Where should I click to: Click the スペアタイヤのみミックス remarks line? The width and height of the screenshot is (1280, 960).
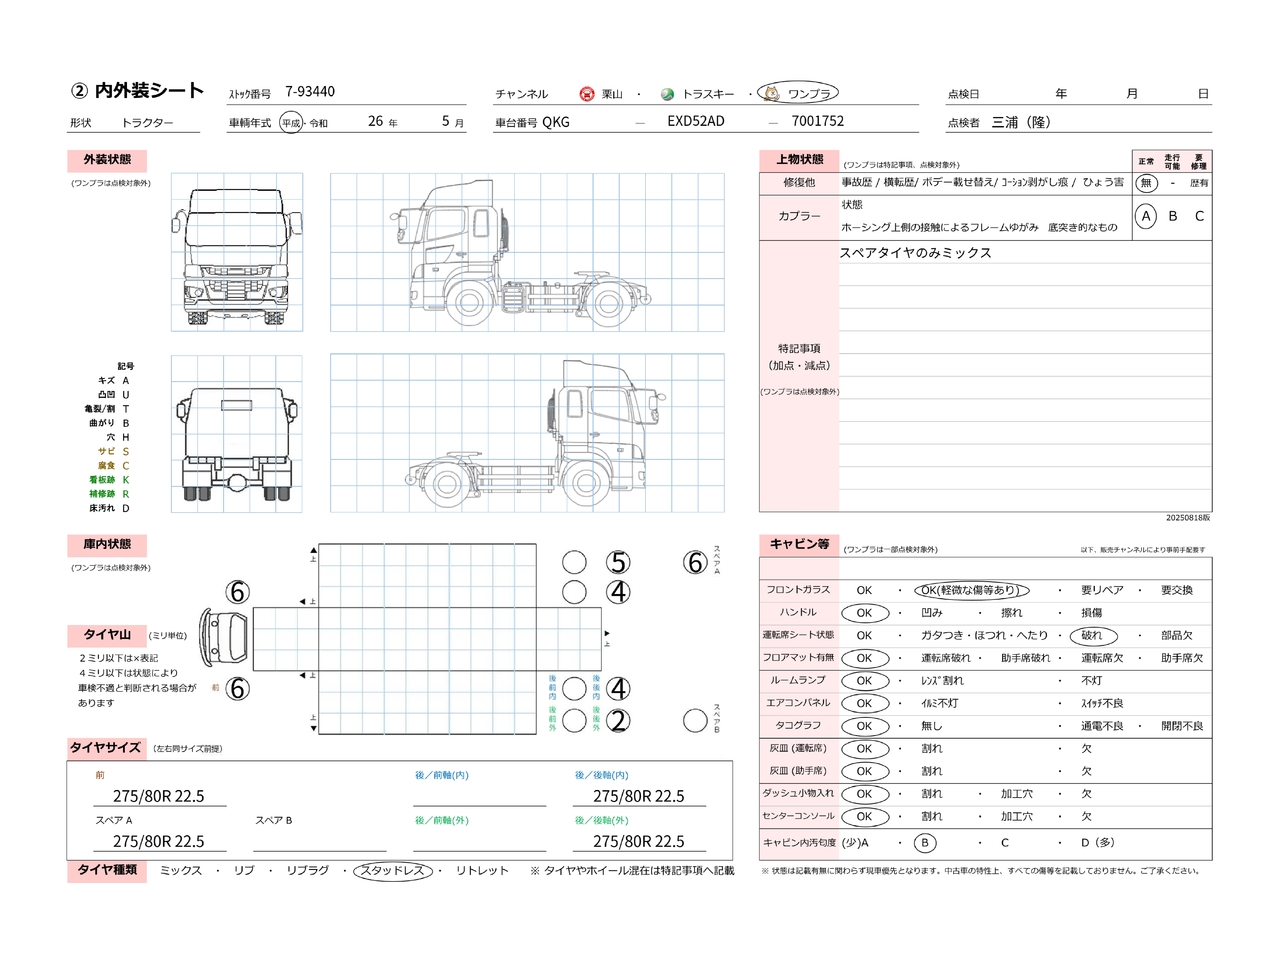[915, 253]
